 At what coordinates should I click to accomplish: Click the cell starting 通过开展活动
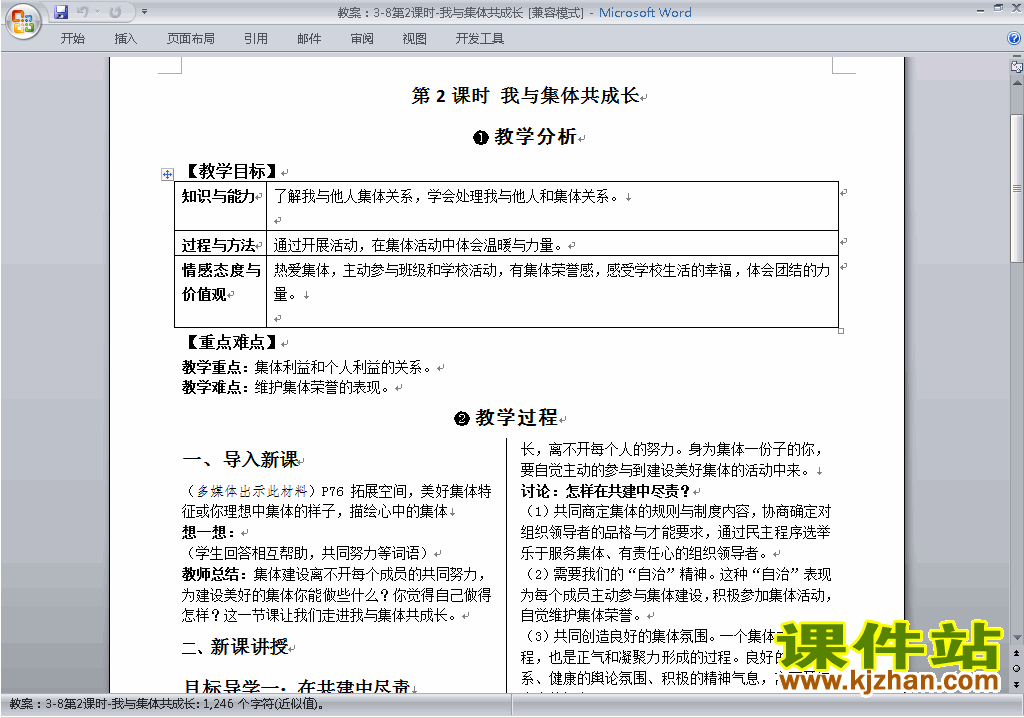[x=552, y=243]
